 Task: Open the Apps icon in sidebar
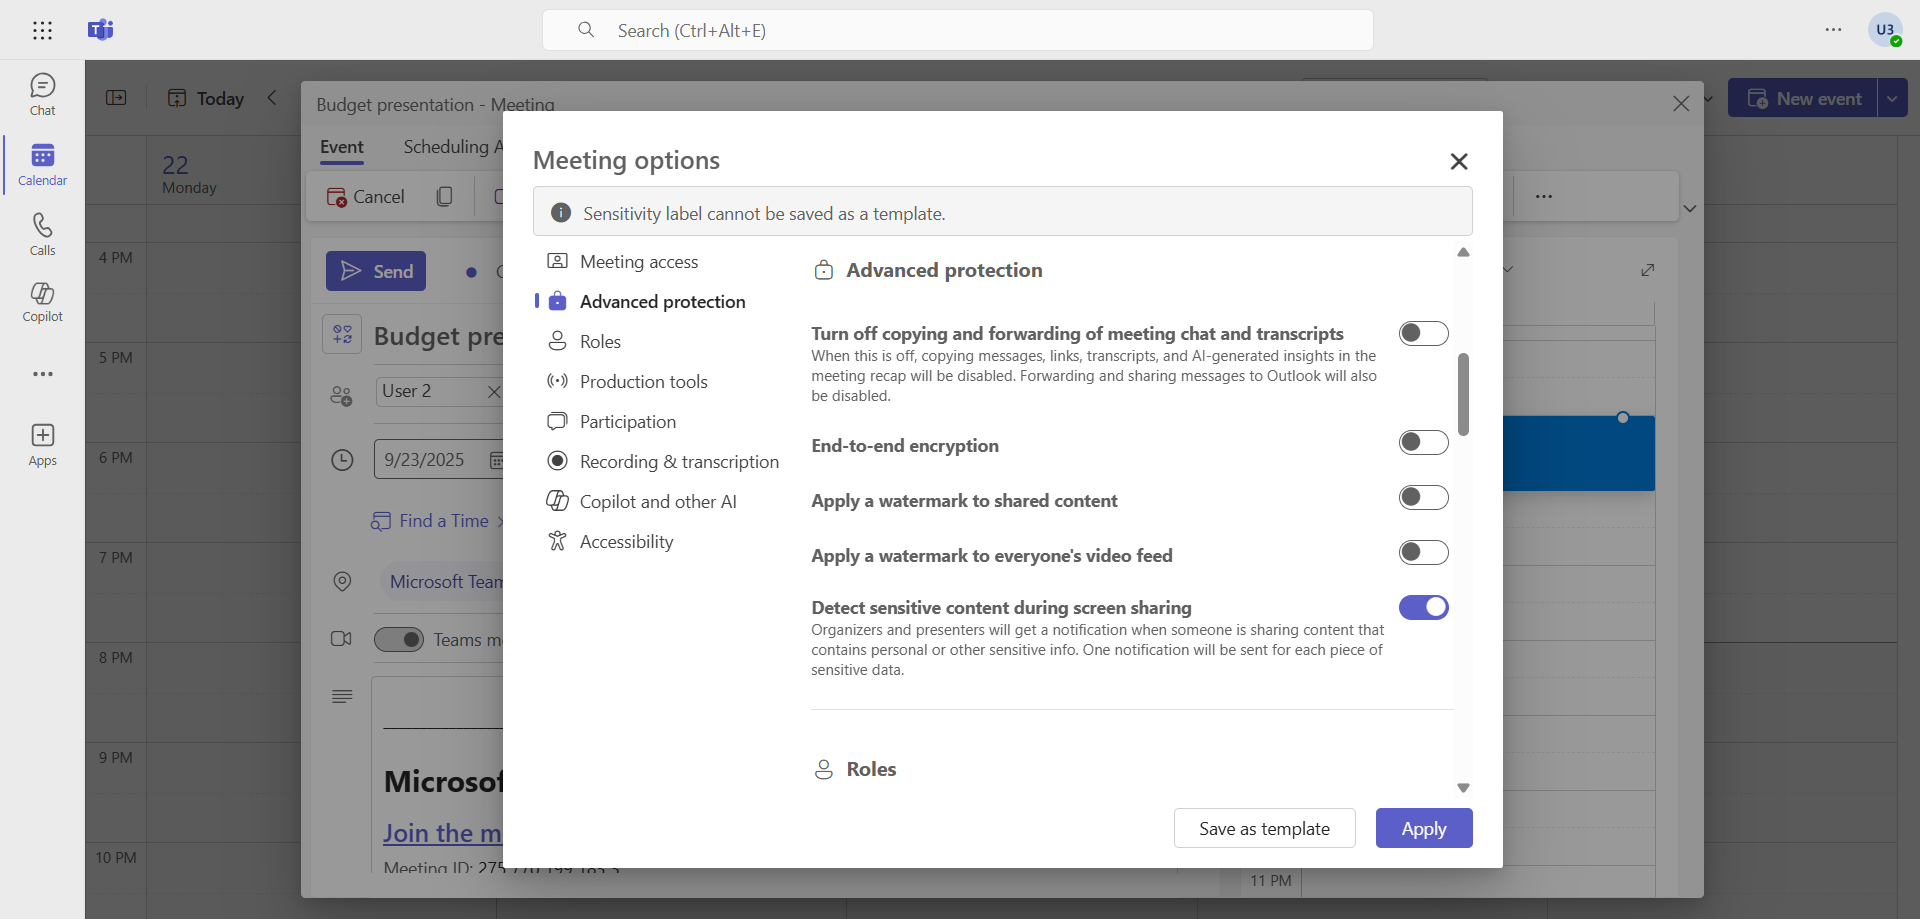click(42, 444)
